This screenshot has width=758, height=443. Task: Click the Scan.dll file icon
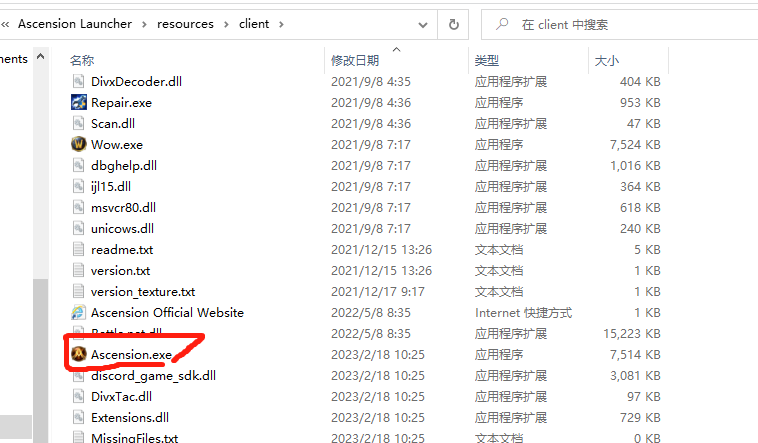click(78, 123)
